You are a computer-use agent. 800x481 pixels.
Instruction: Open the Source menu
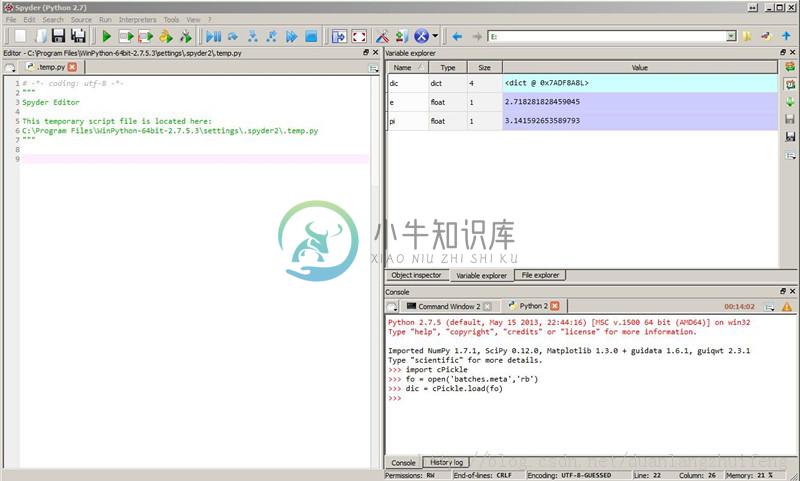pos(81,19)
